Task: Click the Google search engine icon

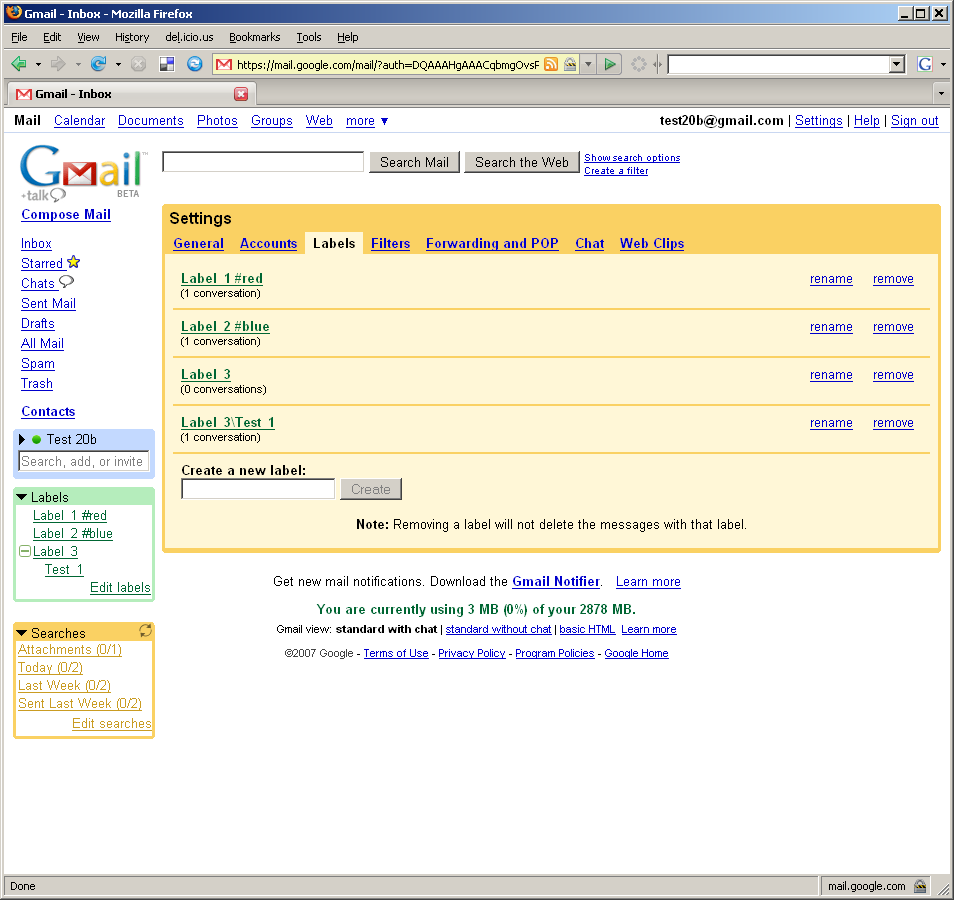Action: coord(925,64)
